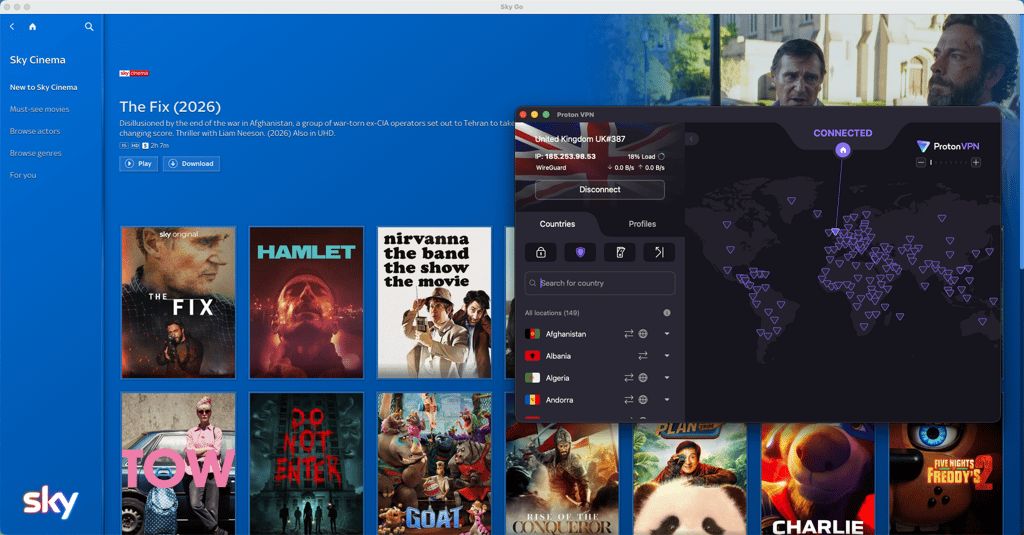The height and width of the screenshot is (535, 1024).
Task: Play The Fix (2026)
Action: pos(138,163)
